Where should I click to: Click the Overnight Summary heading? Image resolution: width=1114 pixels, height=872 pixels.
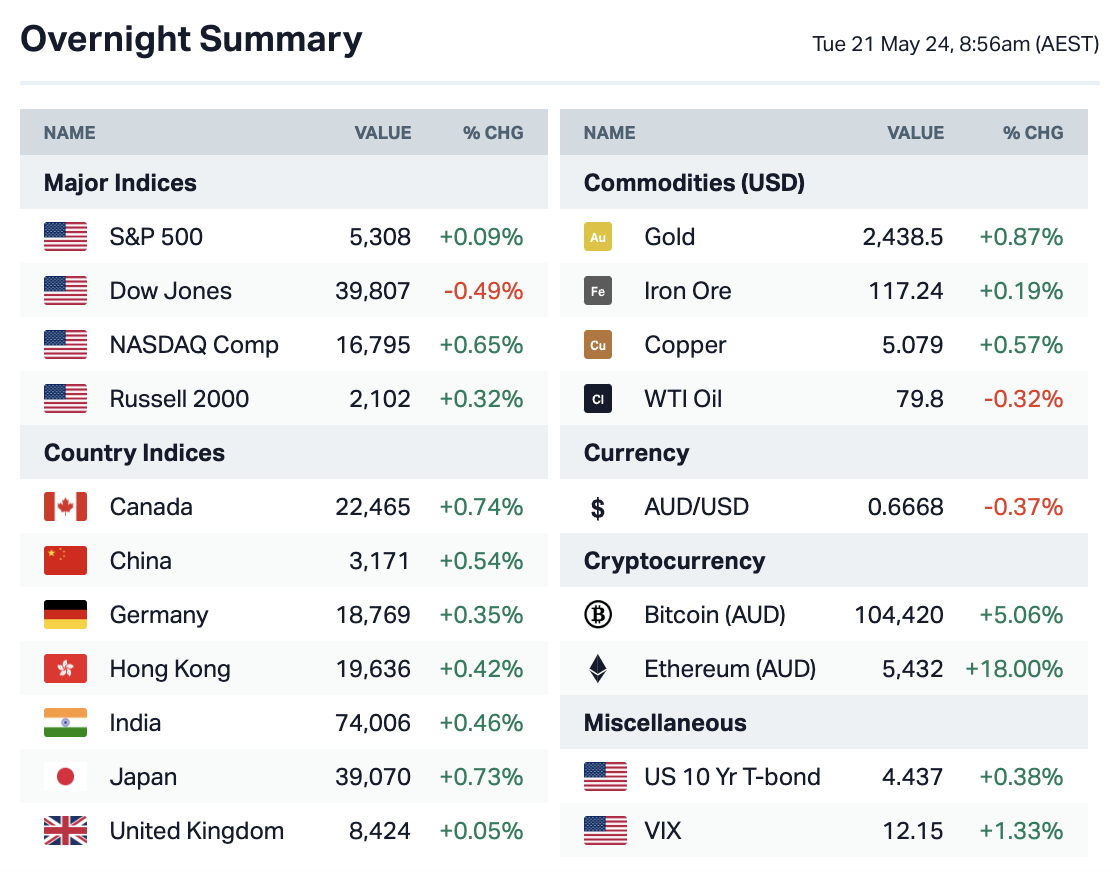click(x=191, y=39)
